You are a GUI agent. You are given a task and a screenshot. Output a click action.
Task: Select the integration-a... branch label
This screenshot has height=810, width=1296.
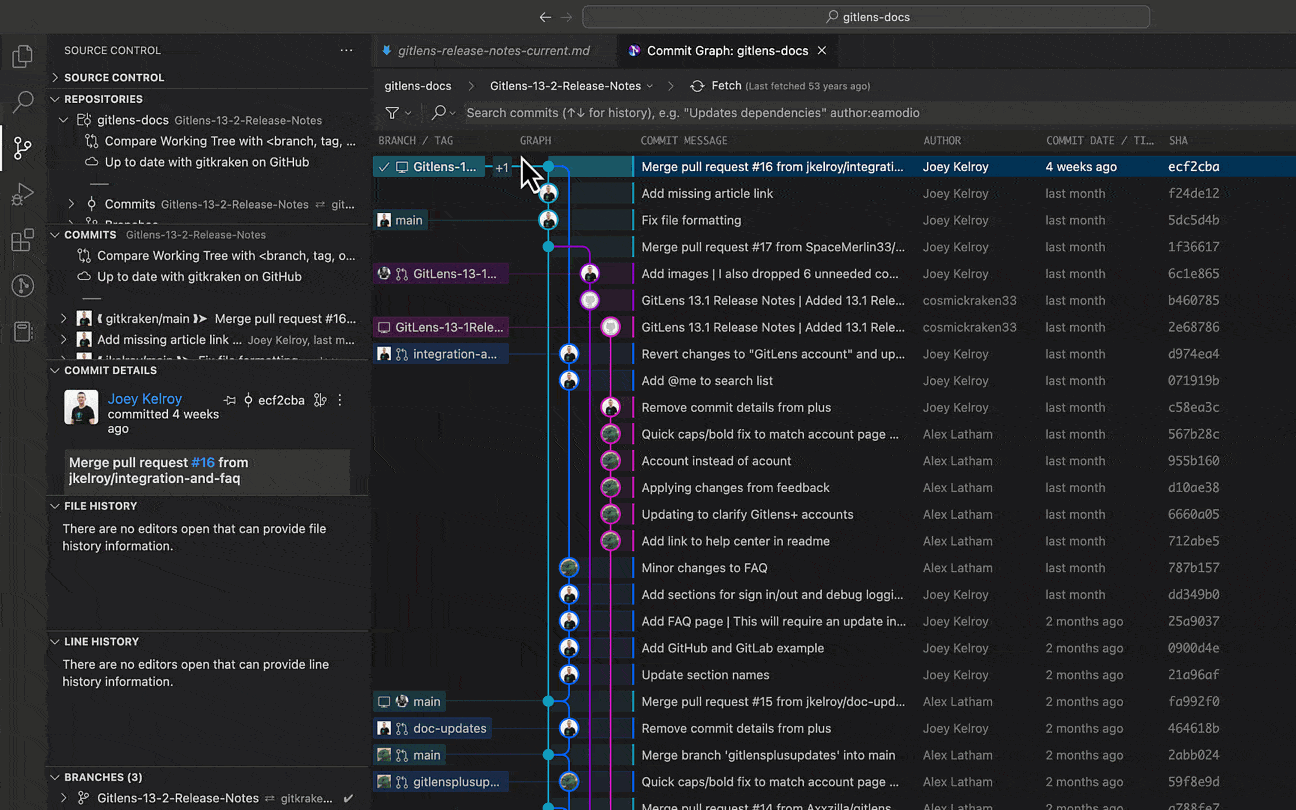pos(440,354)
